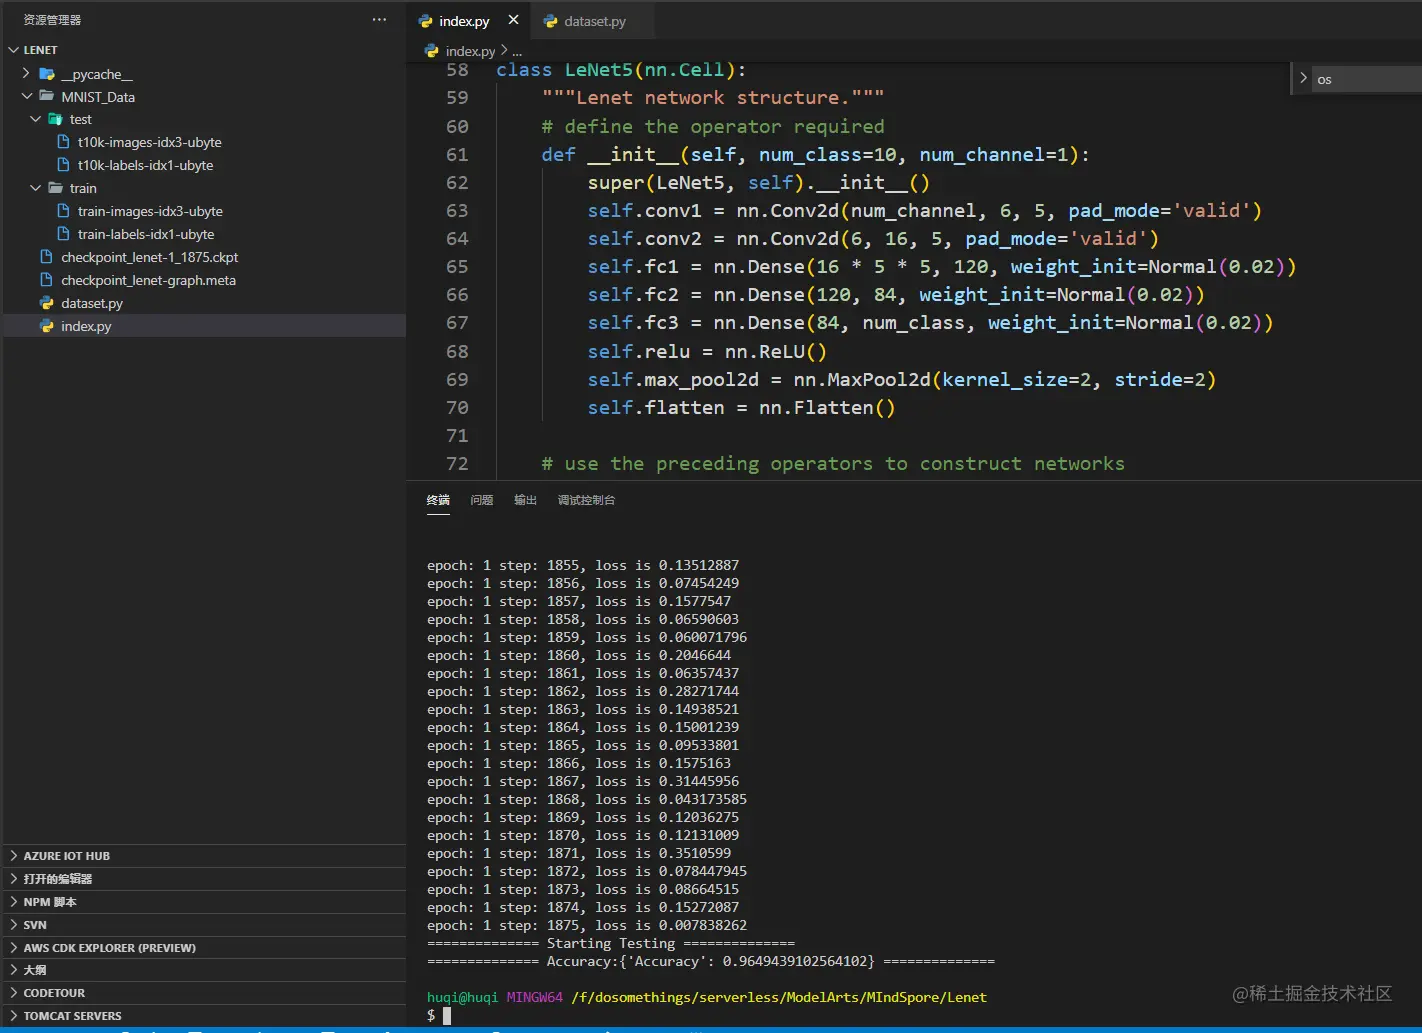The width and height of the screenshot is (1422, 1033).
Task: Open dataset.py in the explorer tree
Action: pyautogui.click(x=92, y=303)
